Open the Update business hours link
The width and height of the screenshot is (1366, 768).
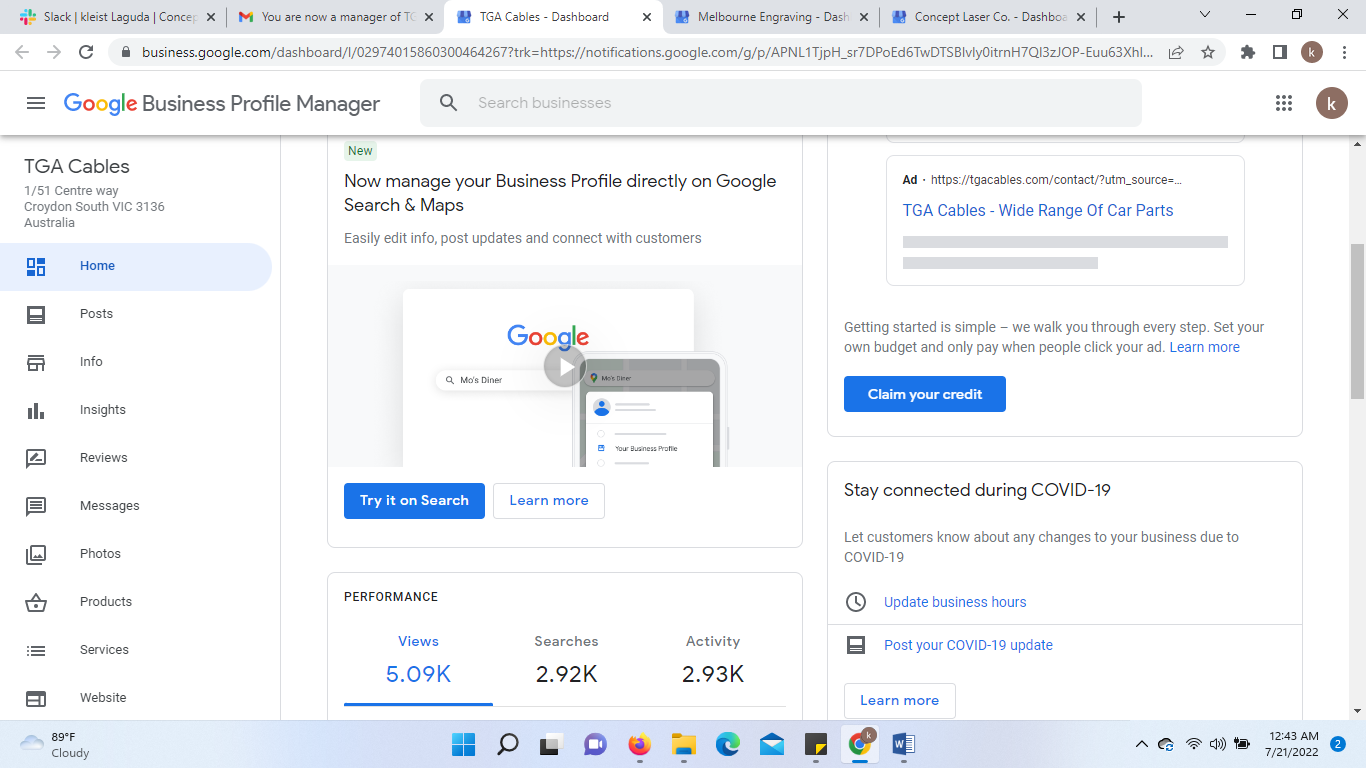(x=955, y=602)
